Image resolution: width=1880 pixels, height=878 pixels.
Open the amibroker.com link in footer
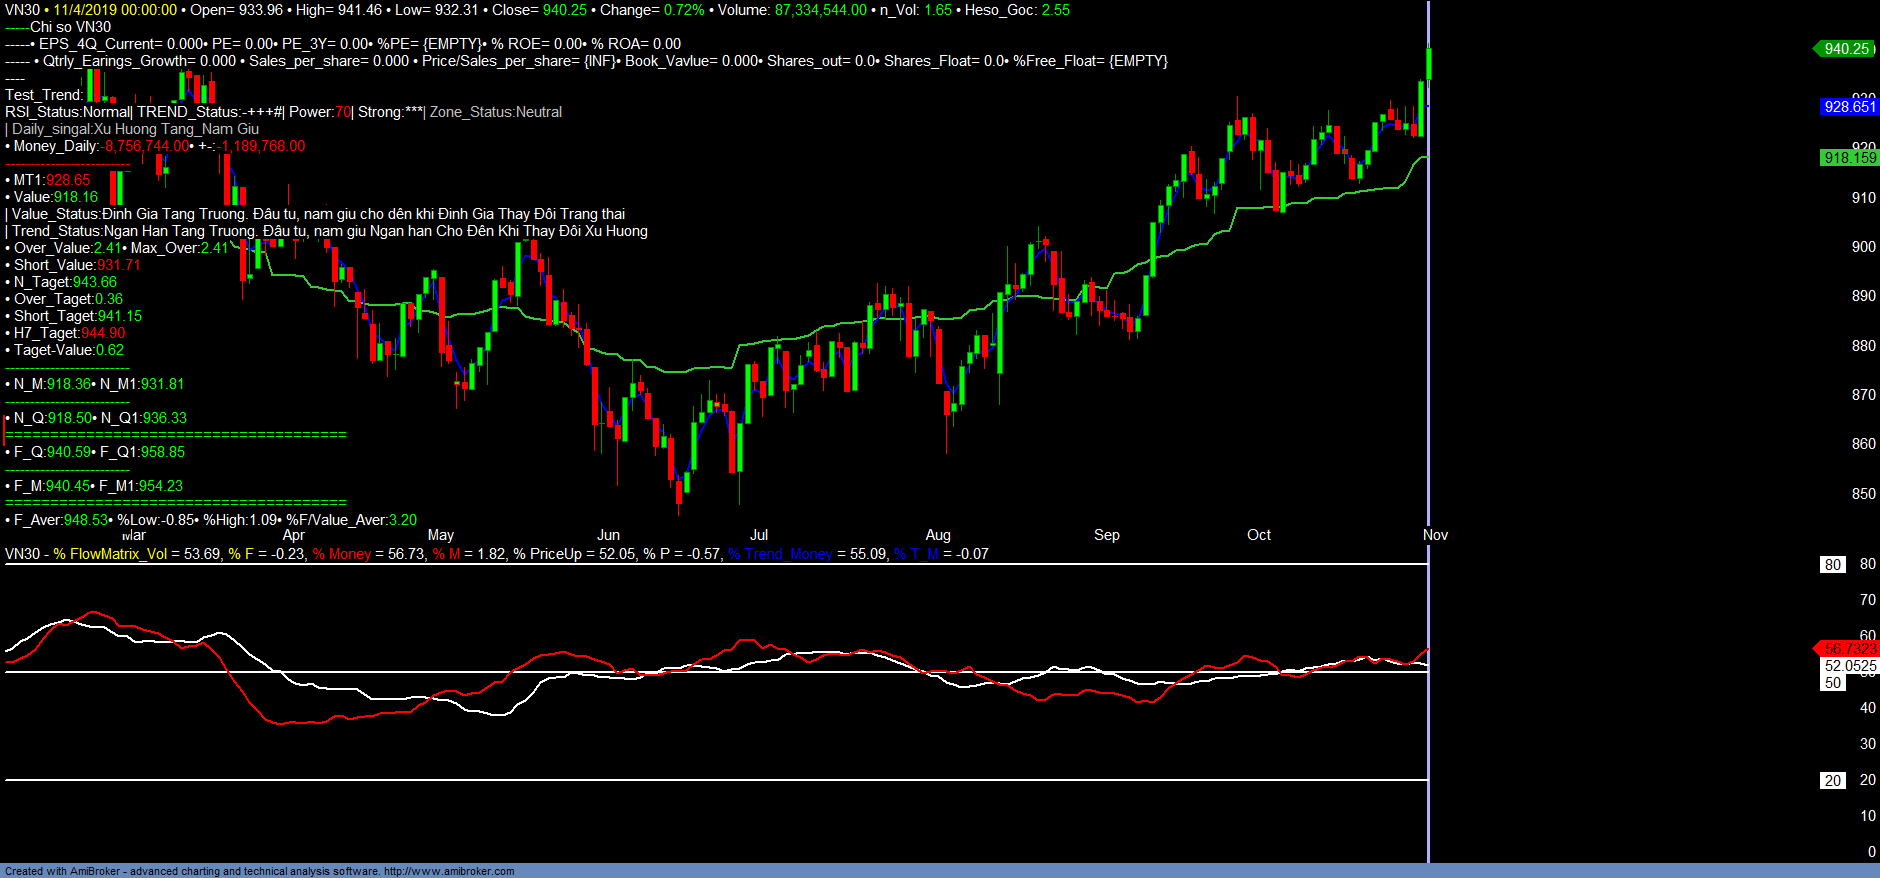pos(449,871)
